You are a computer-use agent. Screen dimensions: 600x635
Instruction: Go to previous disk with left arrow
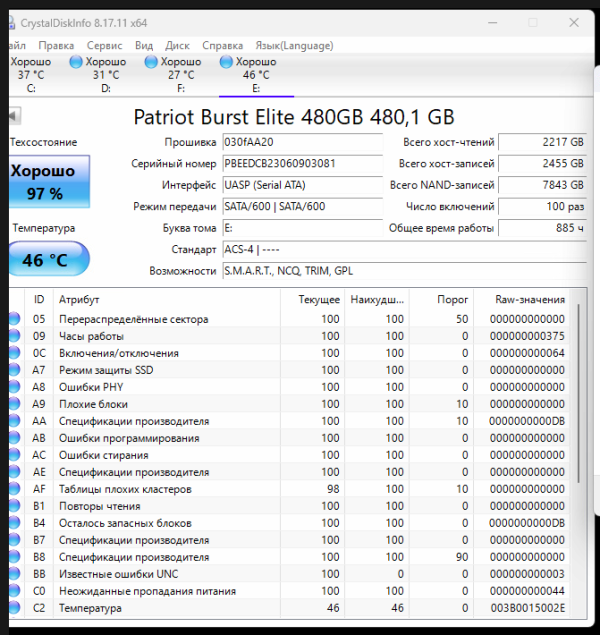coord(13,116)
